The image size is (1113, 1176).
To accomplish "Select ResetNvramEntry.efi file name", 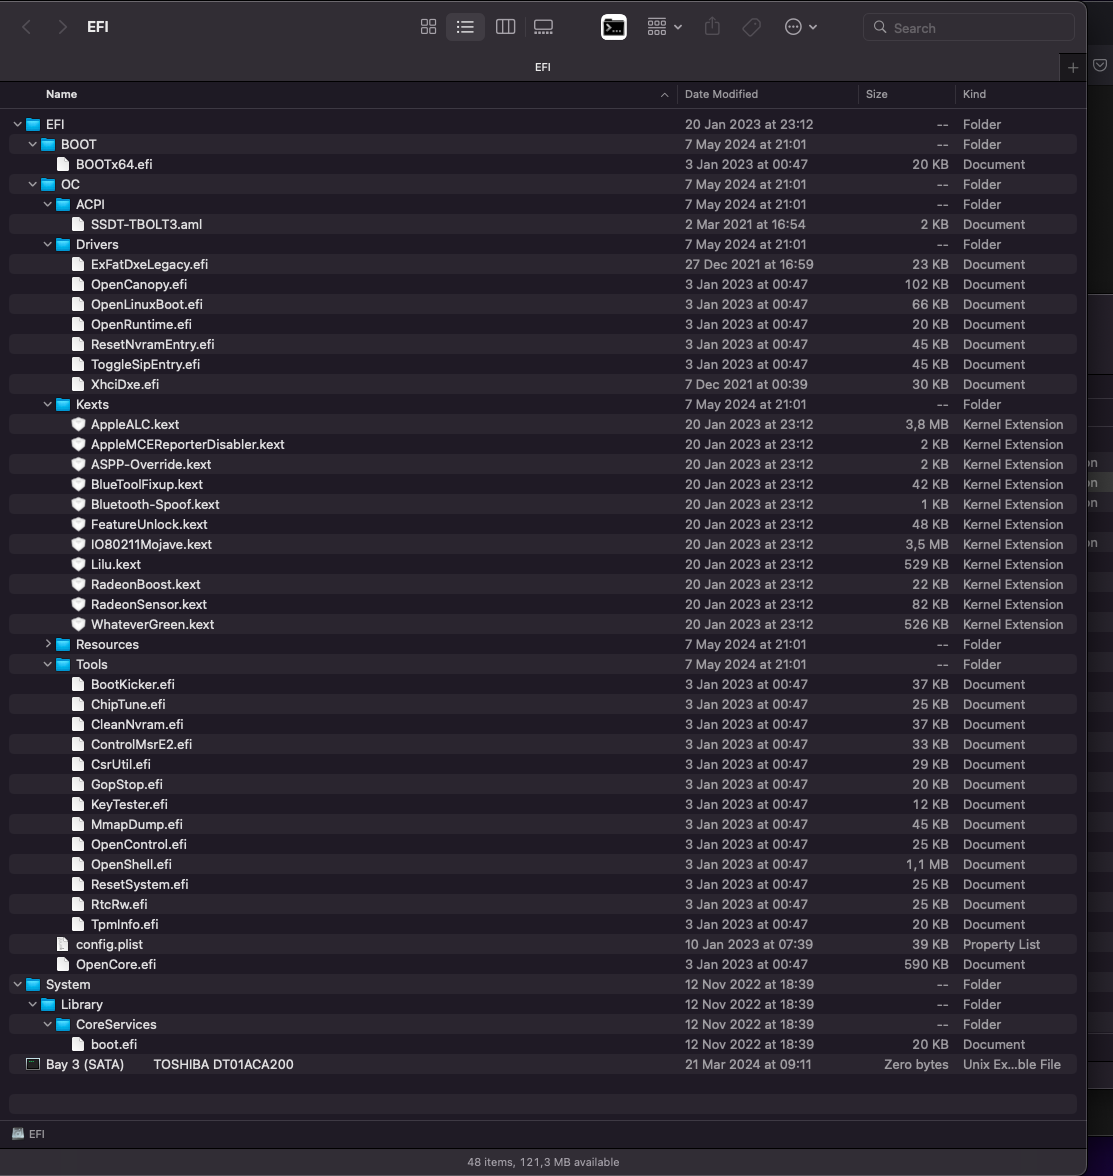I will point(152,344).
